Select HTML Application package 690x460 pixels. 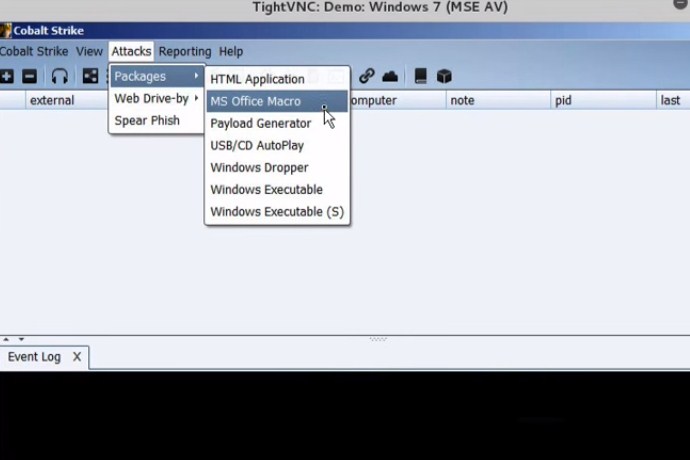[x=277, y=79]
